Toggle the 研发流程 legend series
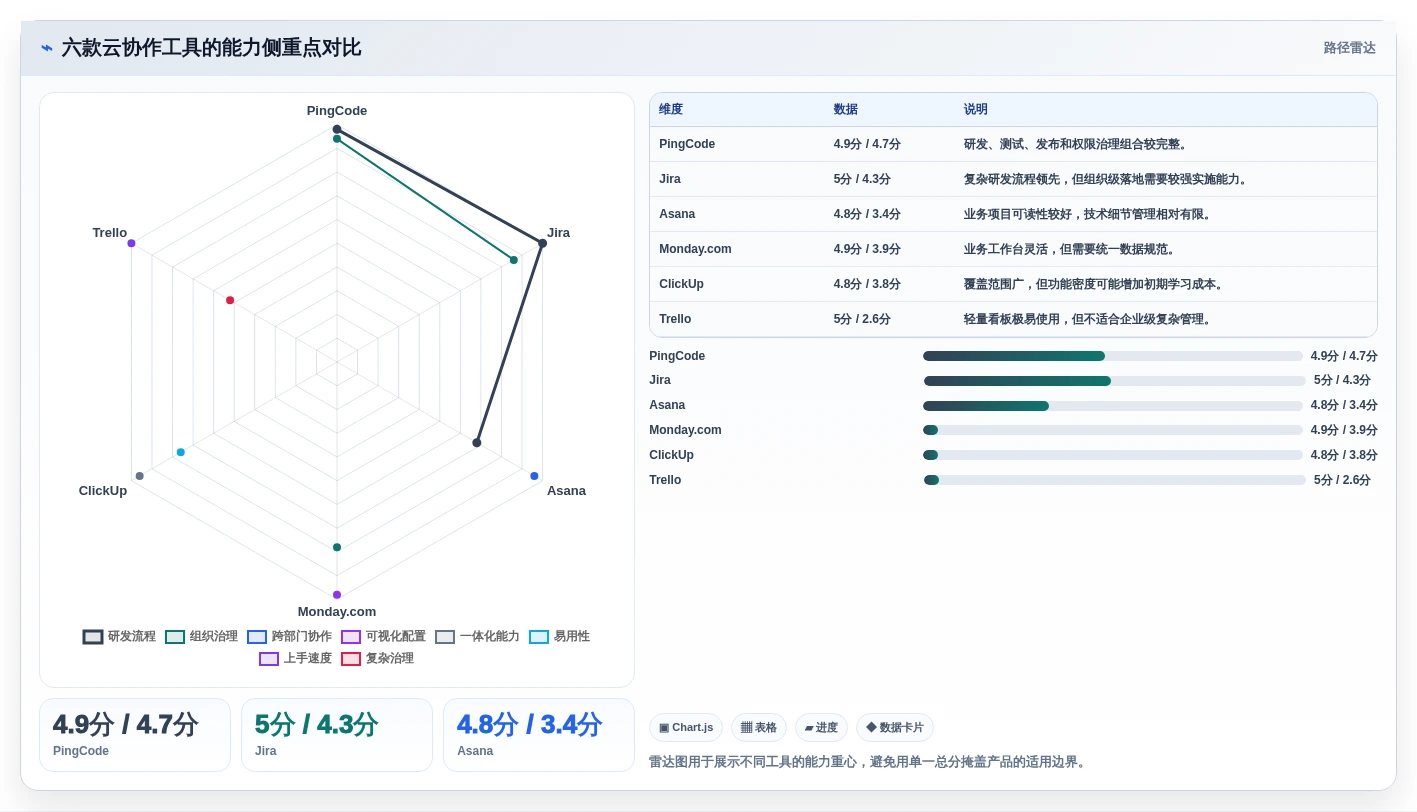1417x812 pixels. 119,636
